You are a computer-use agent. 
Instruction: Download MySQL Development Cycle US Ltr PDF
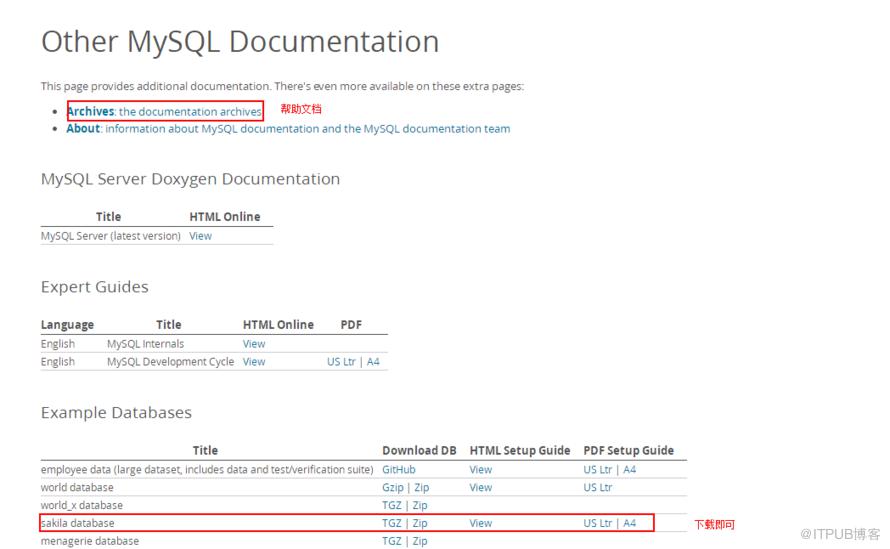pos(341,362)
